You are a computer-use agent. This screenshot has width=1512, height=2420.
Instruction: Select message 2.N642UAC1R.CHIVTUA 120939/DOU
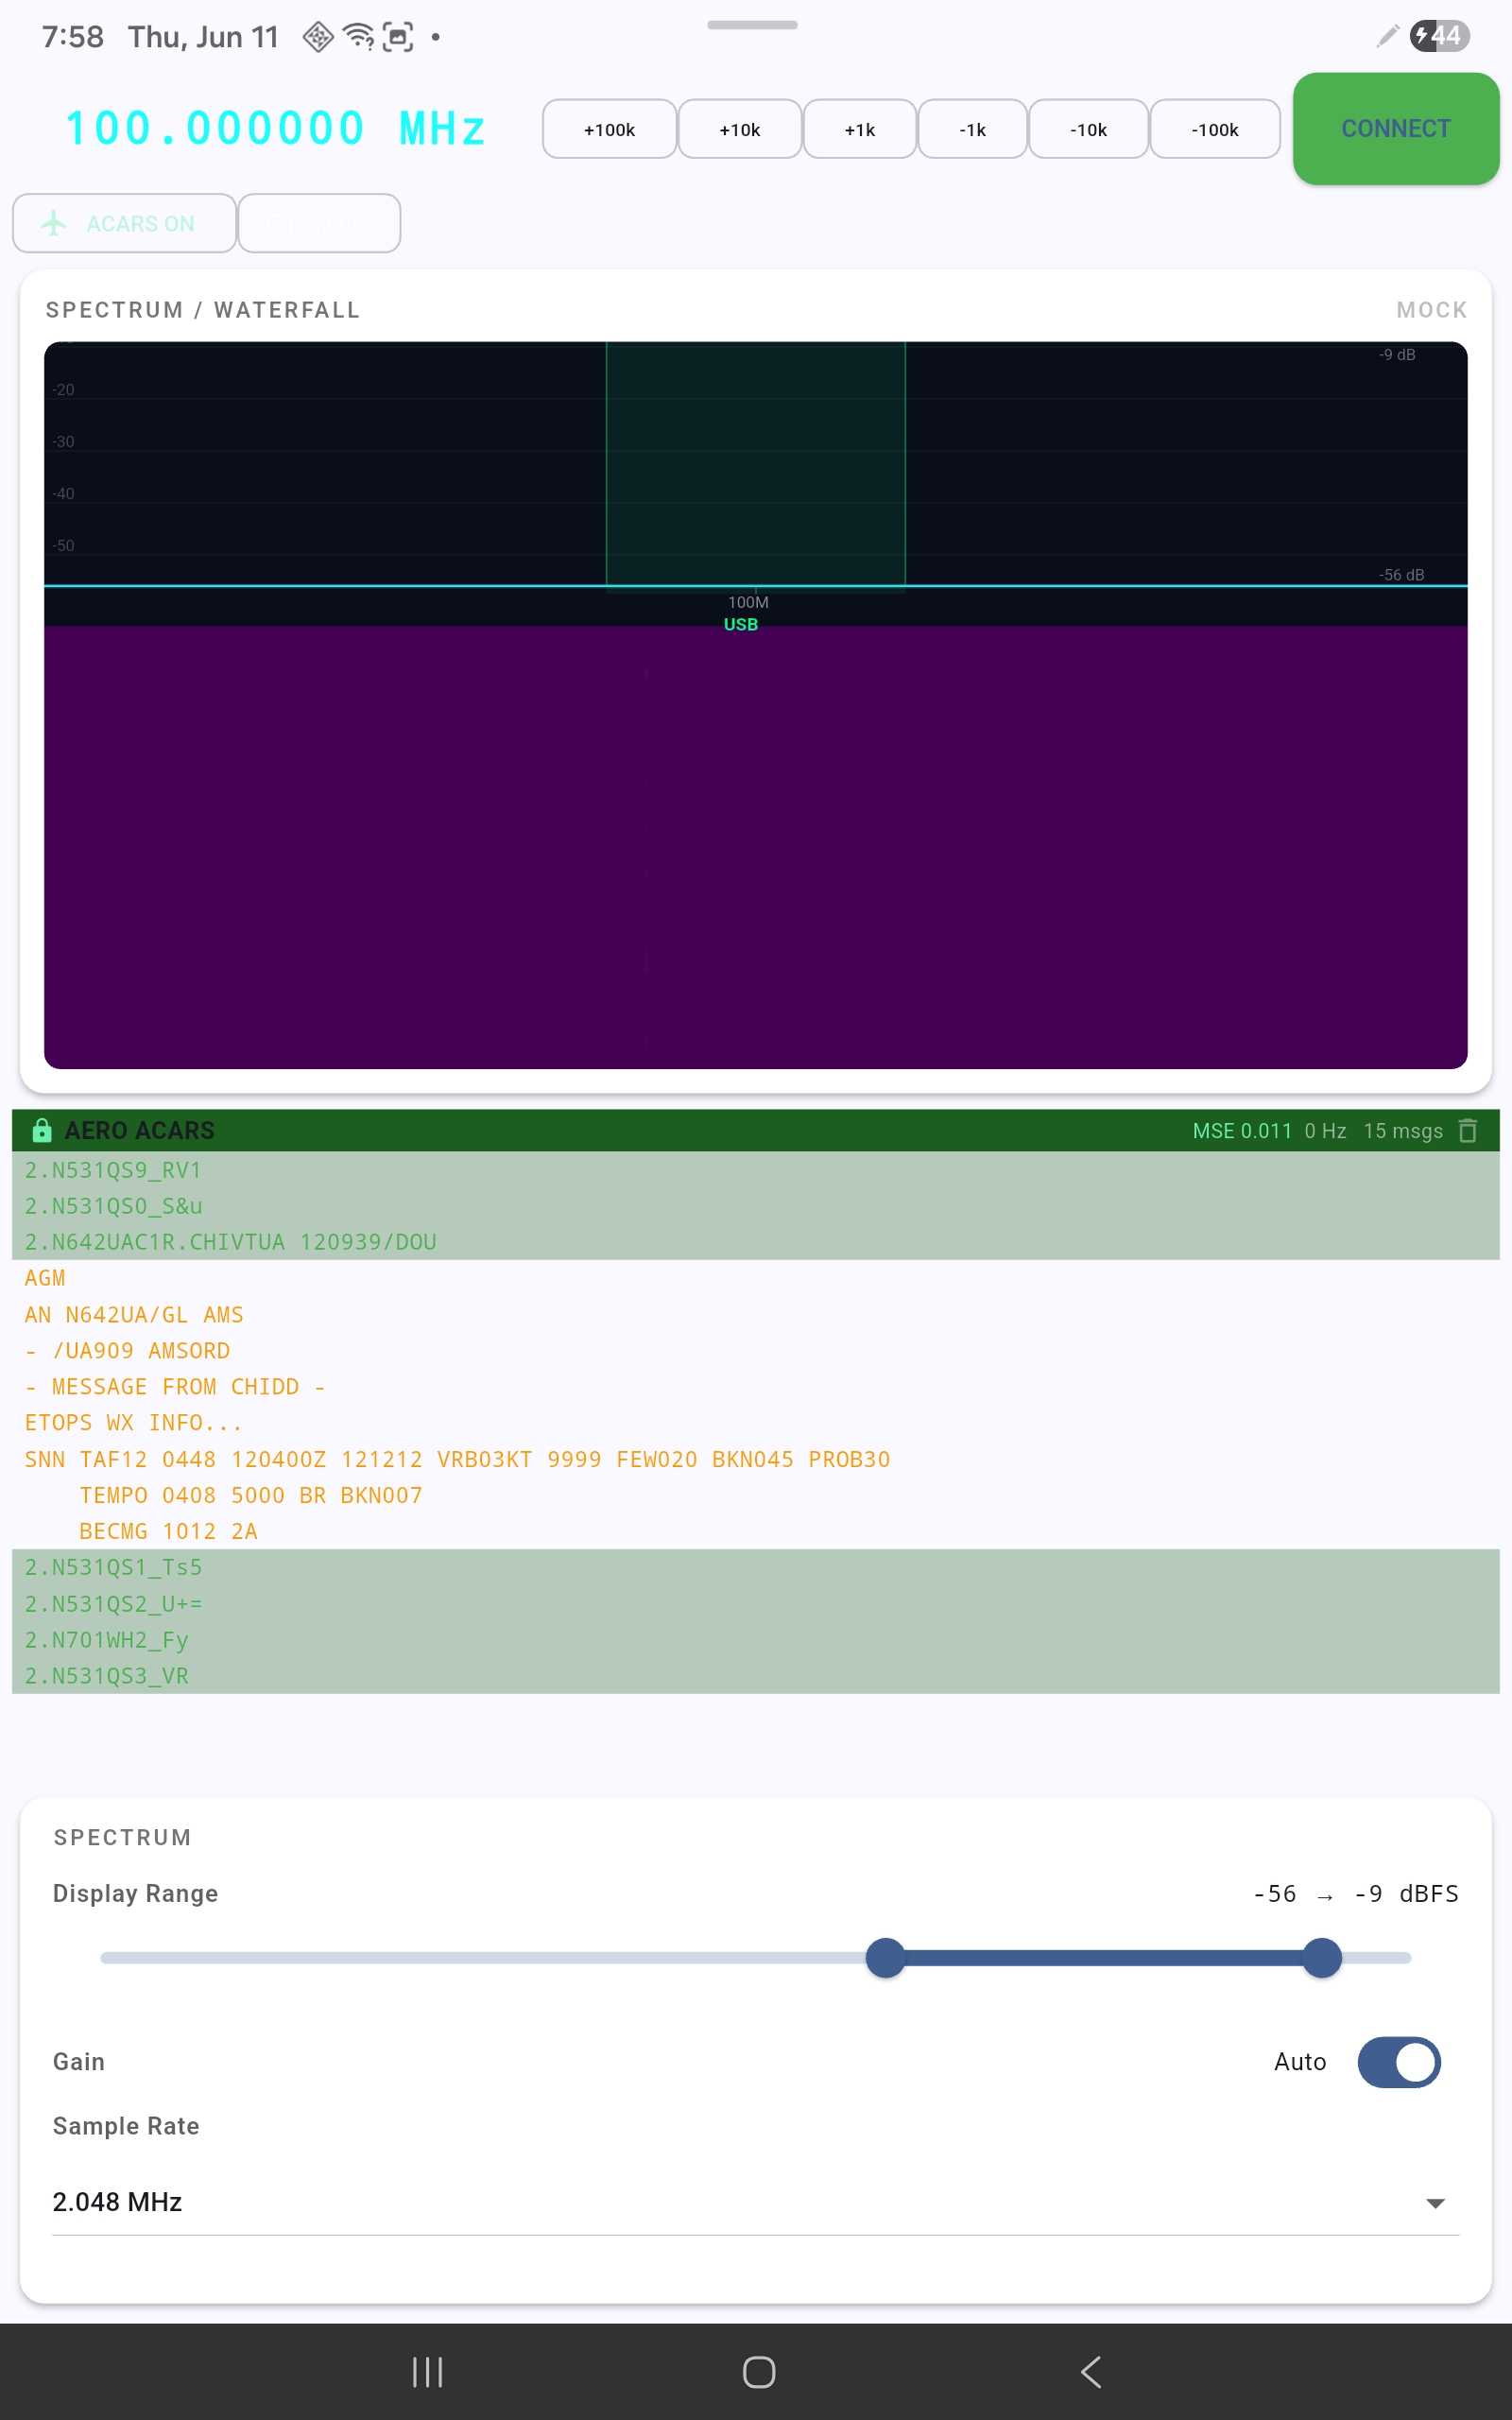coord(756,1242)
